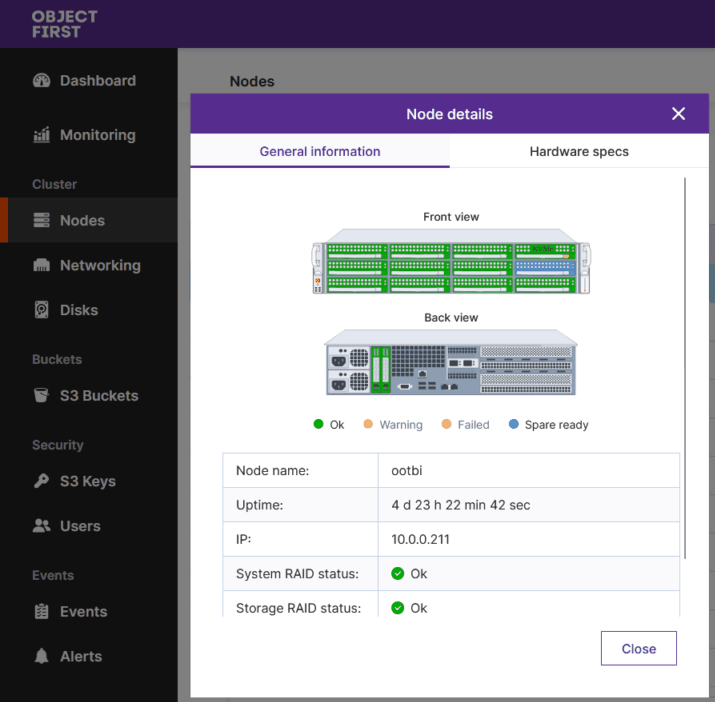This screenshot has width=715, height=702.
Task: Click the 'Back view' caption
Action: pyautogui.click(x=451, y=317)
